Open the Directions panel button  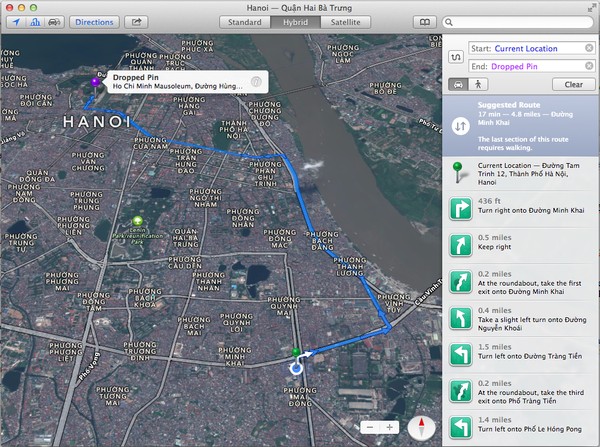(x=94, y=22)
